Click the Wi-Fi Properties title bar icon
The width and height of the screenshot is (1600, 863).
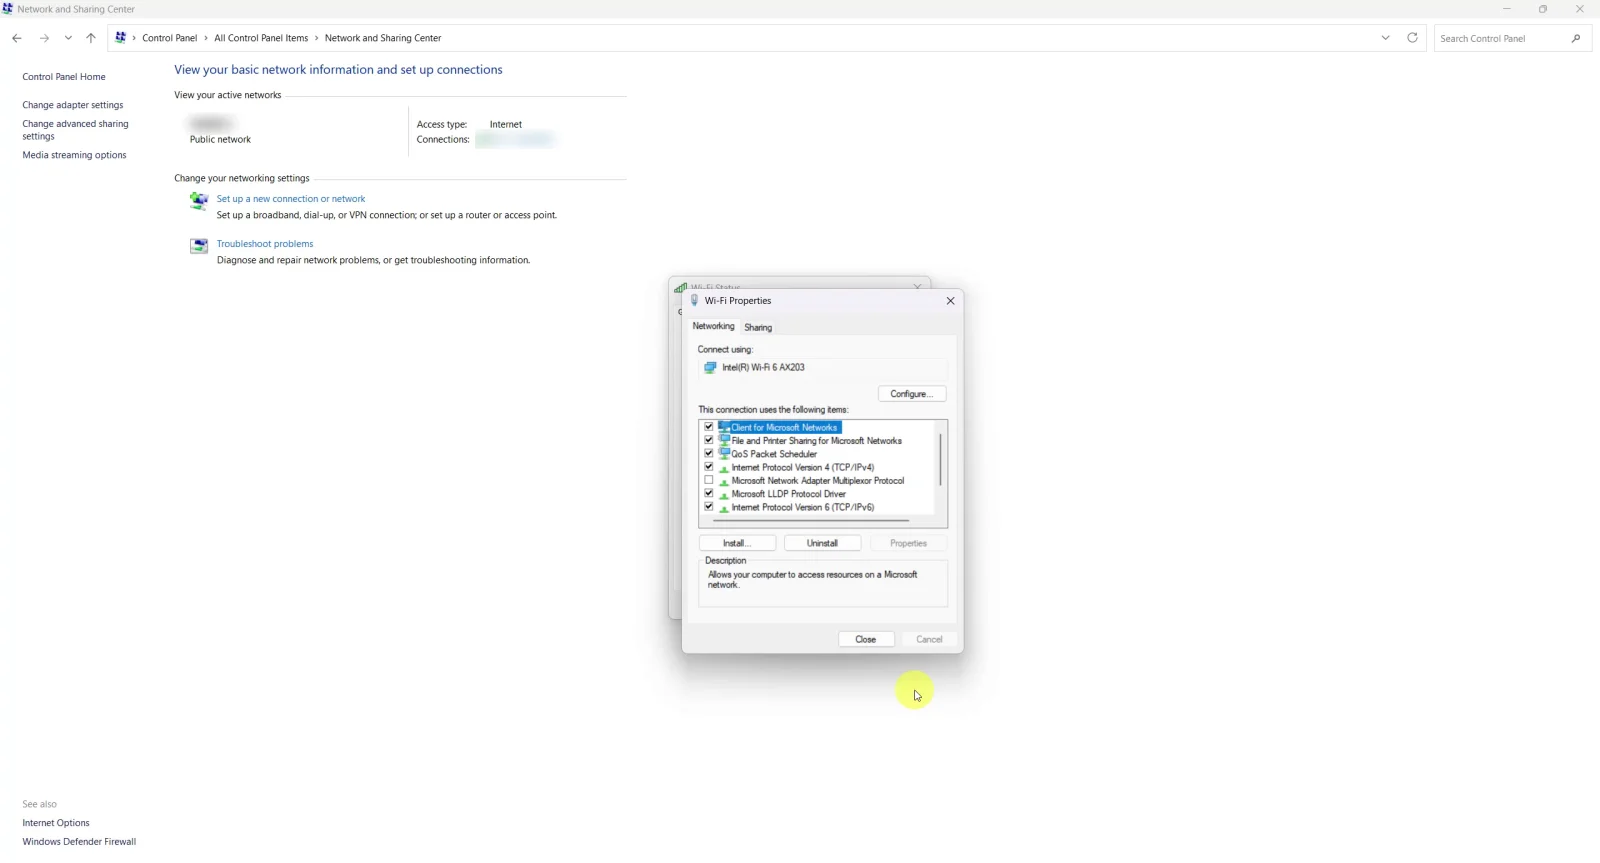click(695, 300)
